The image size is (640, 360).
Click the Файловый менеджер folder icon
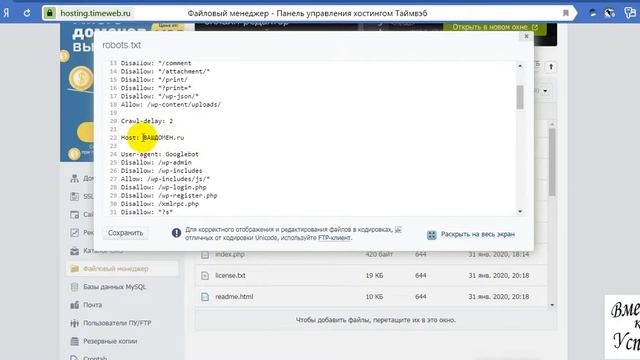click(x=75, y=269)
